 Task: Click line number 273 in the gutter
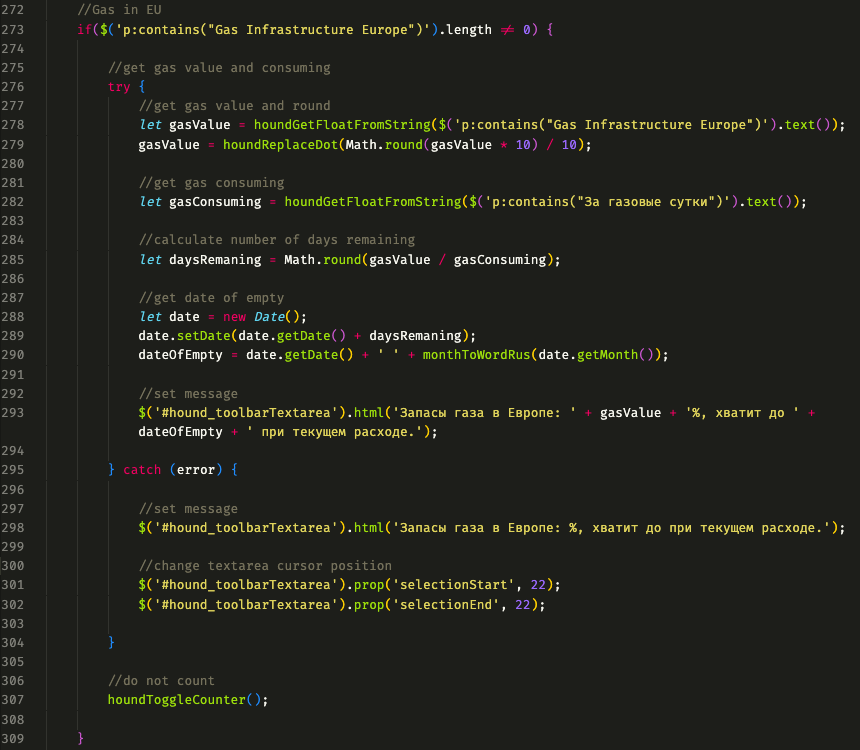point(13,30)
